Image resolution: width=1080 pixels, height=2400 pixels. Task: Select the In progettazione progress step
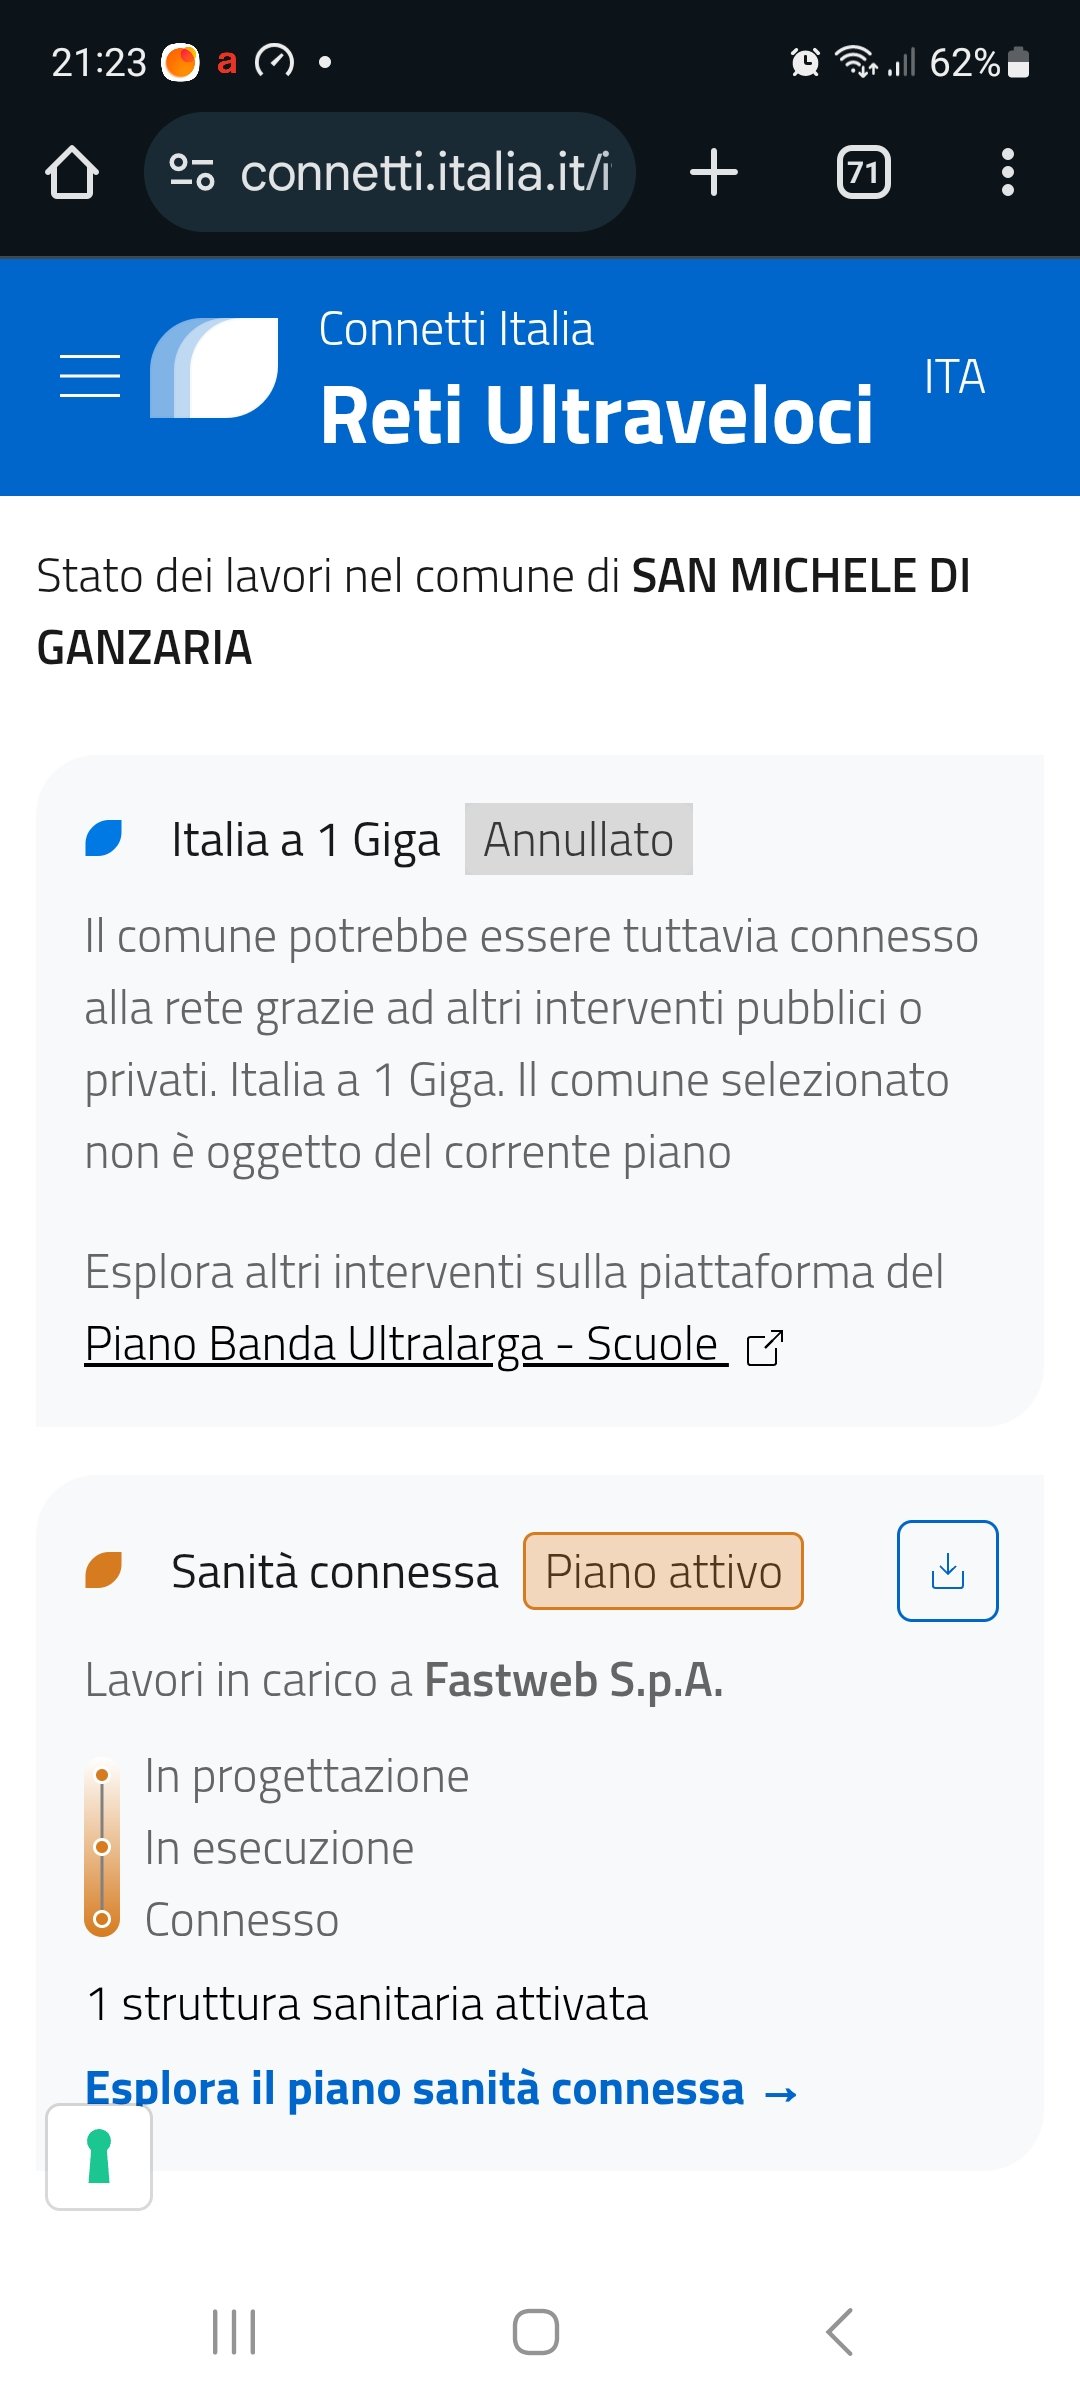(x=306, y=1776)
